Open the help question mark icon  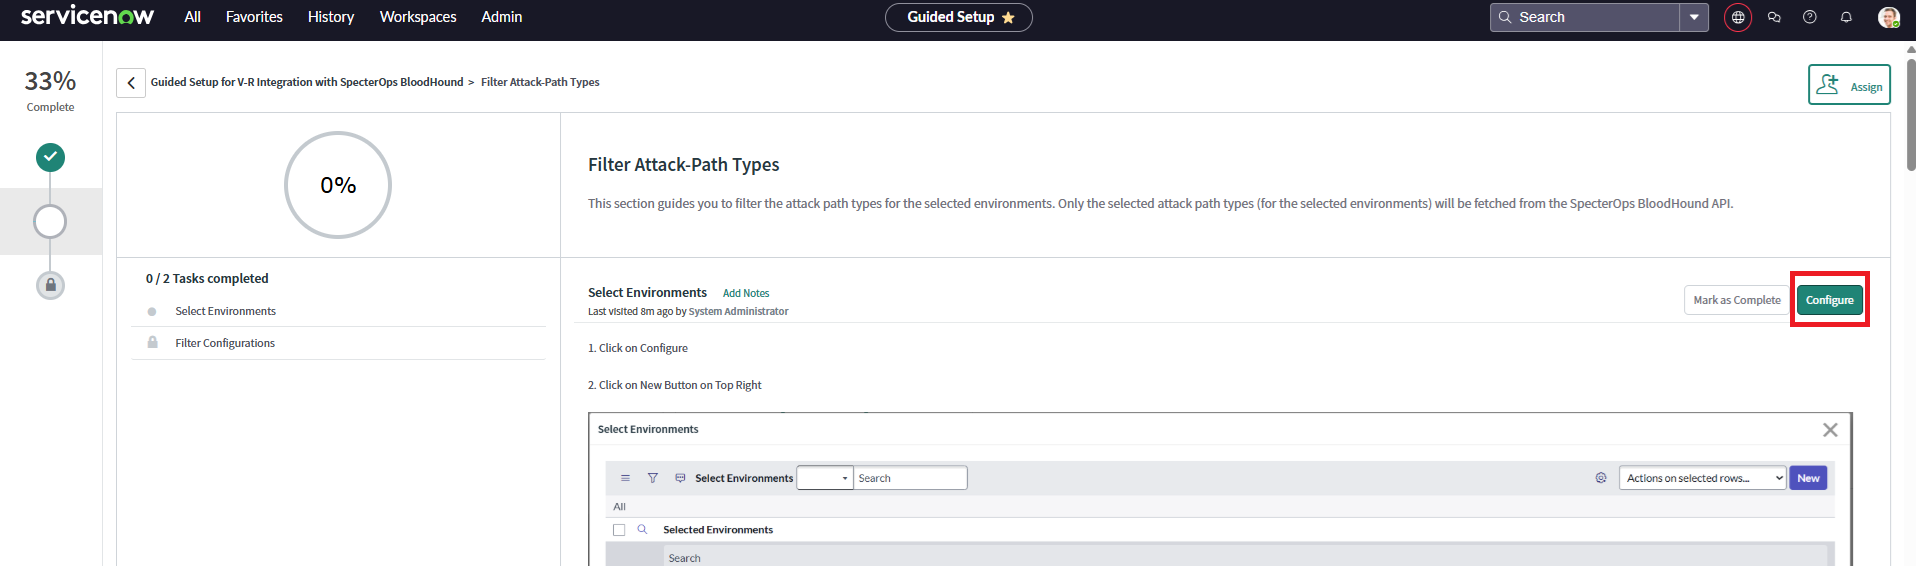click(x=1810, y=17)
